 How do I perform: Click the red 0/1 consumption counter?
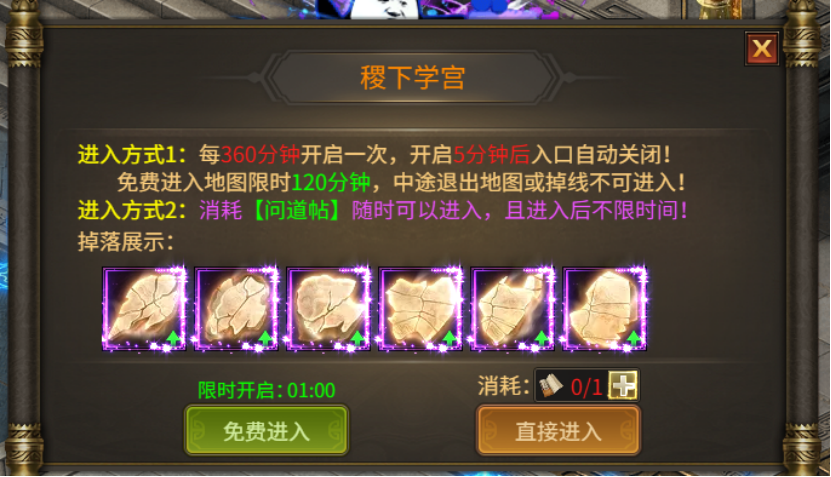click(587, 387)
